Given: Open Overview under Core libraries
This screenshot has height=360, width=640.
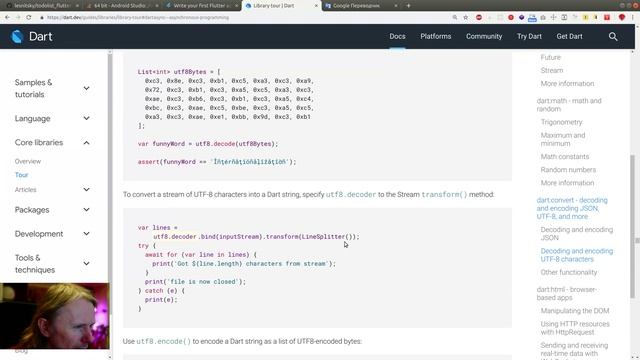Looking at the screenshot, I should [x=28, y=161].
